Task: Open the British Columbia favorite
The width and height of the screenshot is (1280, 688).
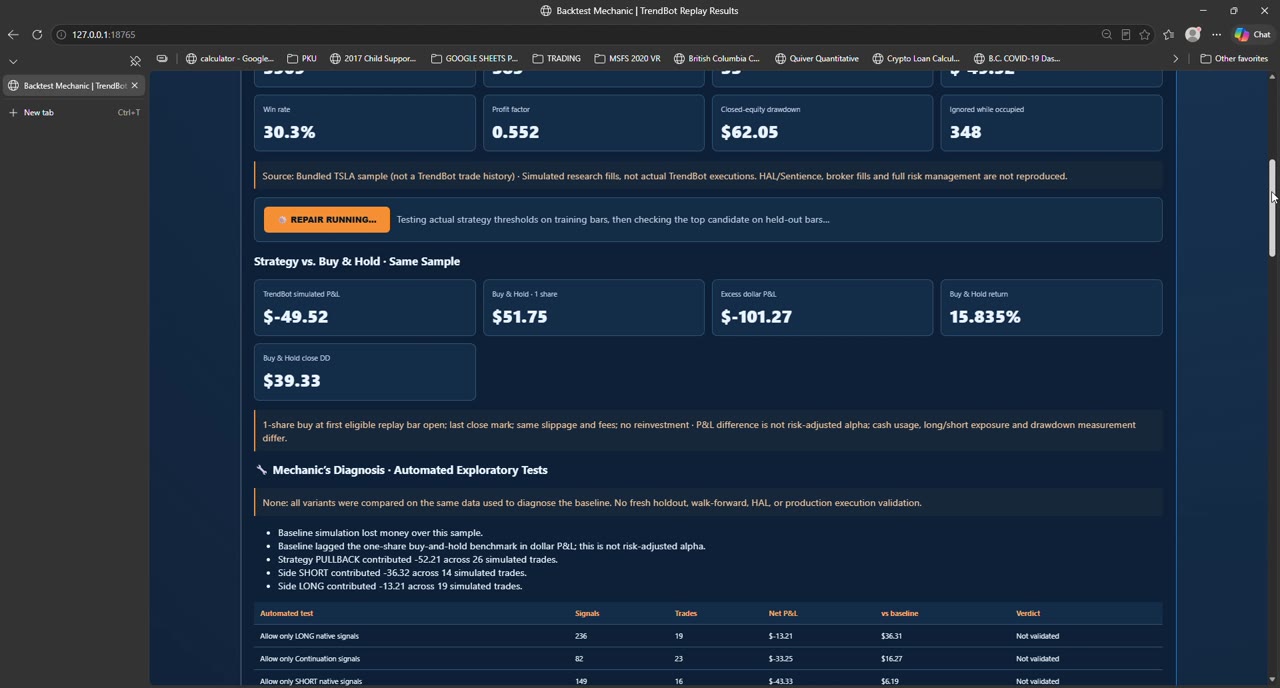Action: (x=717, y=58)
